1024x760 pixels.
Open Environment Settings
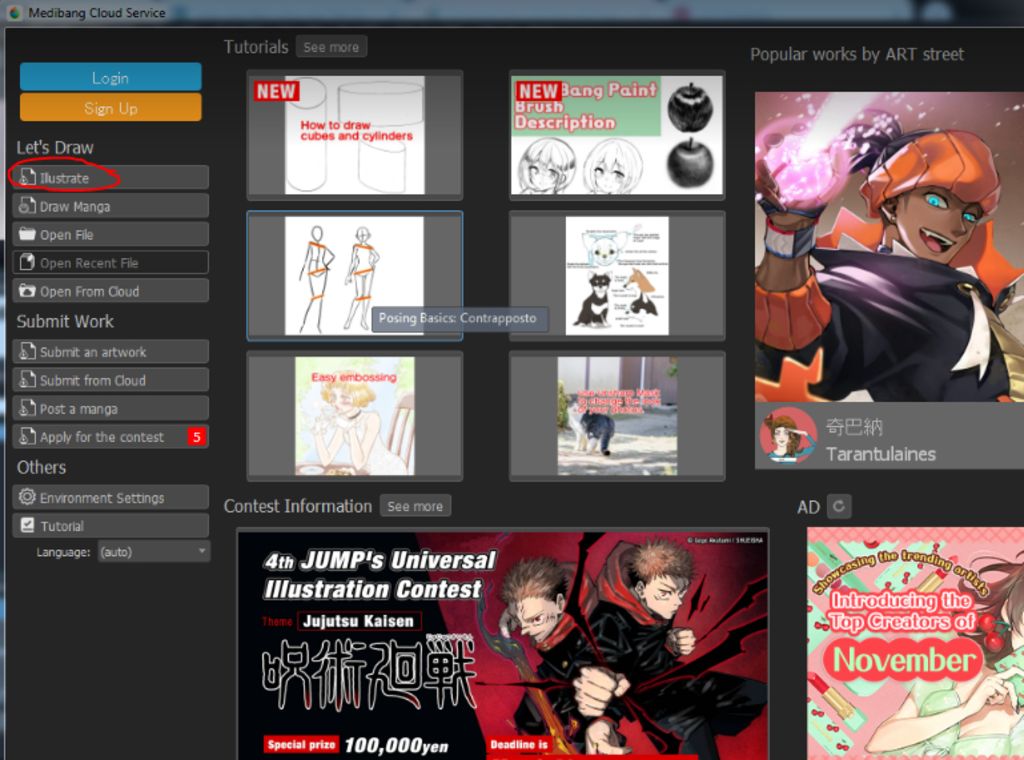pyautogui.click(x=110, y=497)
